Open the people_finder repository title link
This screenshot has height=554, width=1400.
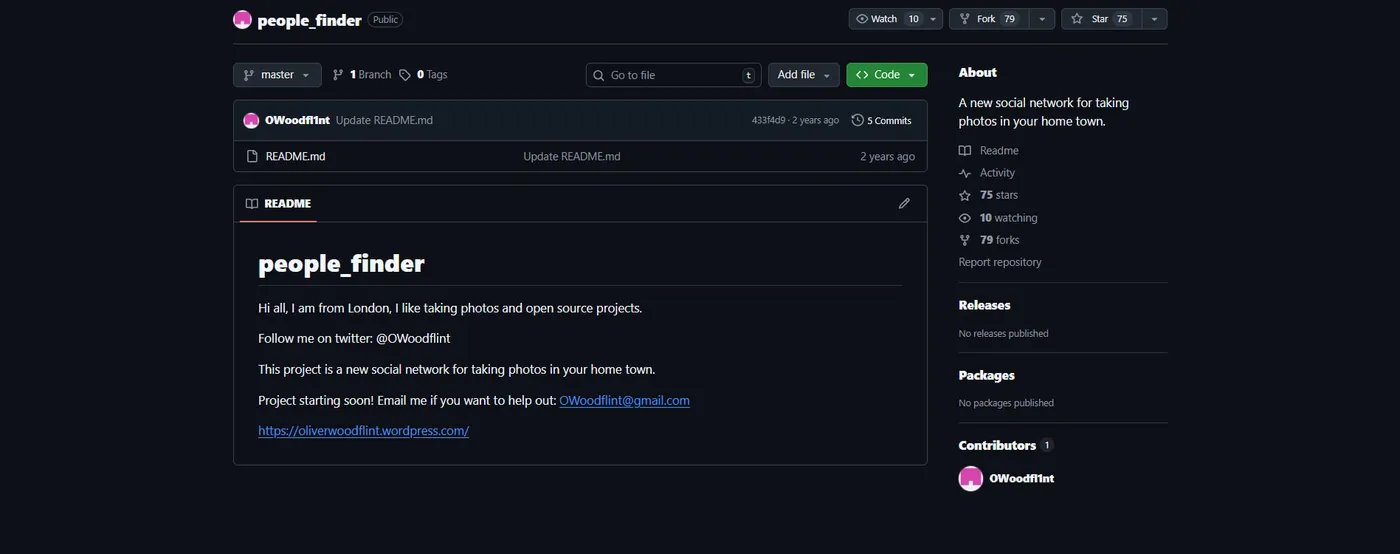309,20
